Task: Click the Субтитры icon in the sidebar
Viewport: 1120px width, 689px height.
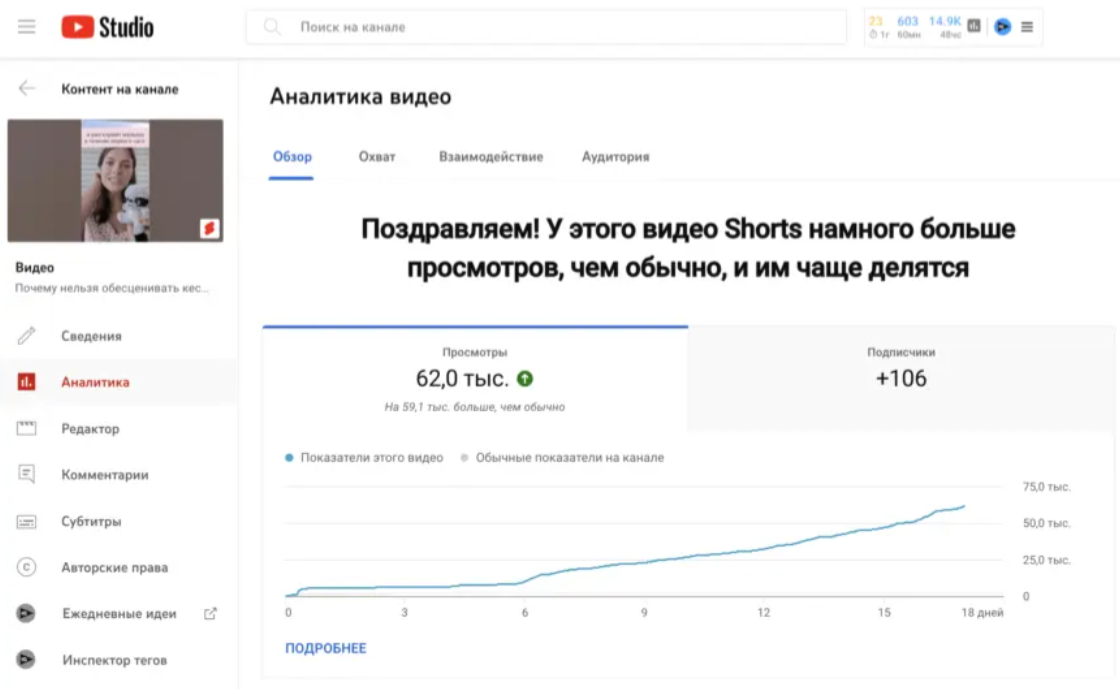Action: [27, 521]
